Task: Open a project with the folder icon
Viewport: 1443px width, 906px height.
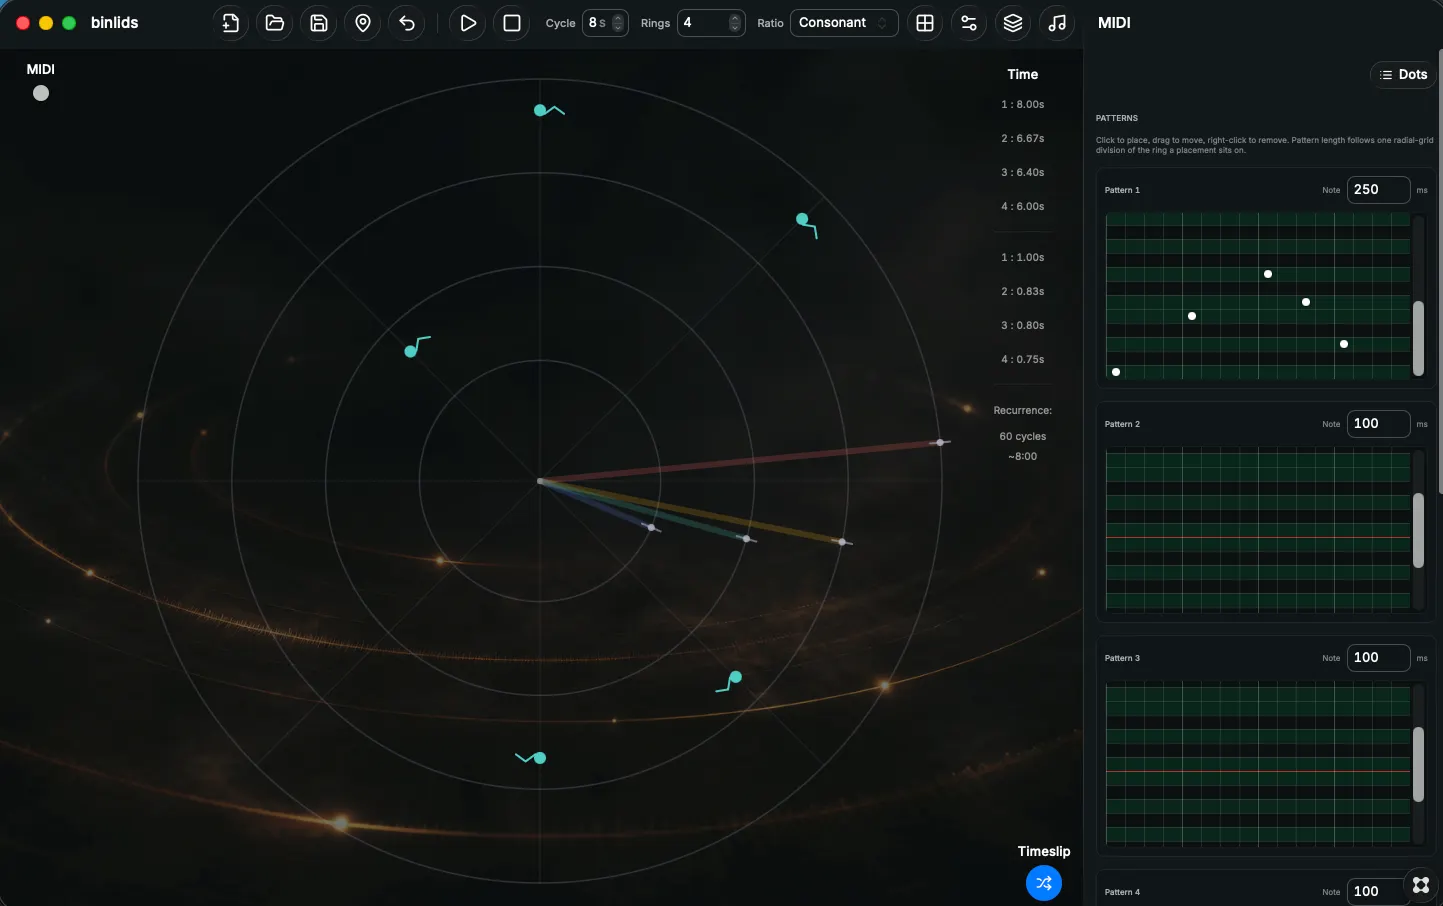Action: pyautogui.click(x=275, y=23)
